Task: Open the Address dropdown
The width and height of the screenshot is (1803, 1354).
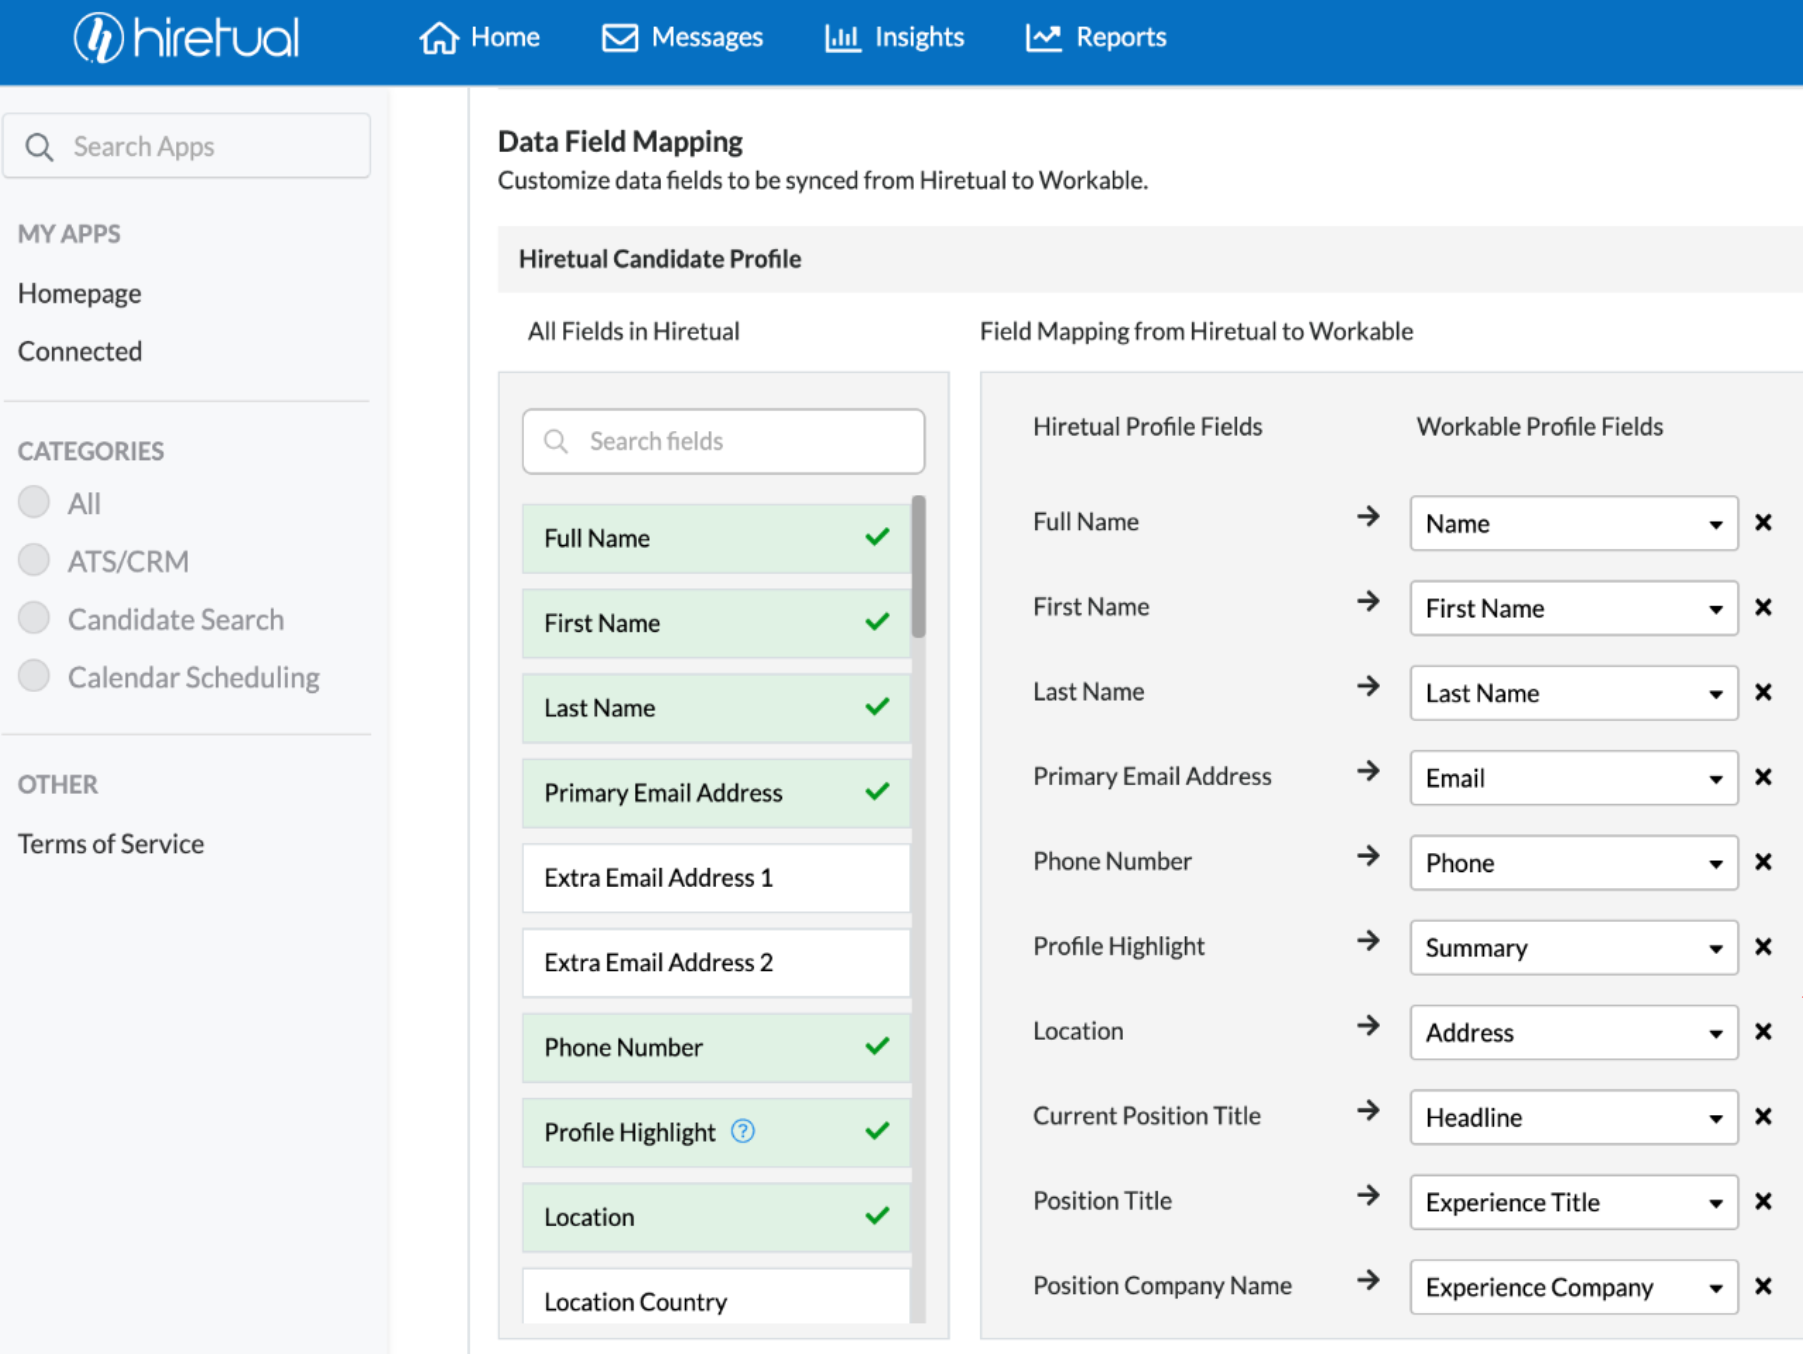Action: pyautogui.click(x=1574, y=1032)
